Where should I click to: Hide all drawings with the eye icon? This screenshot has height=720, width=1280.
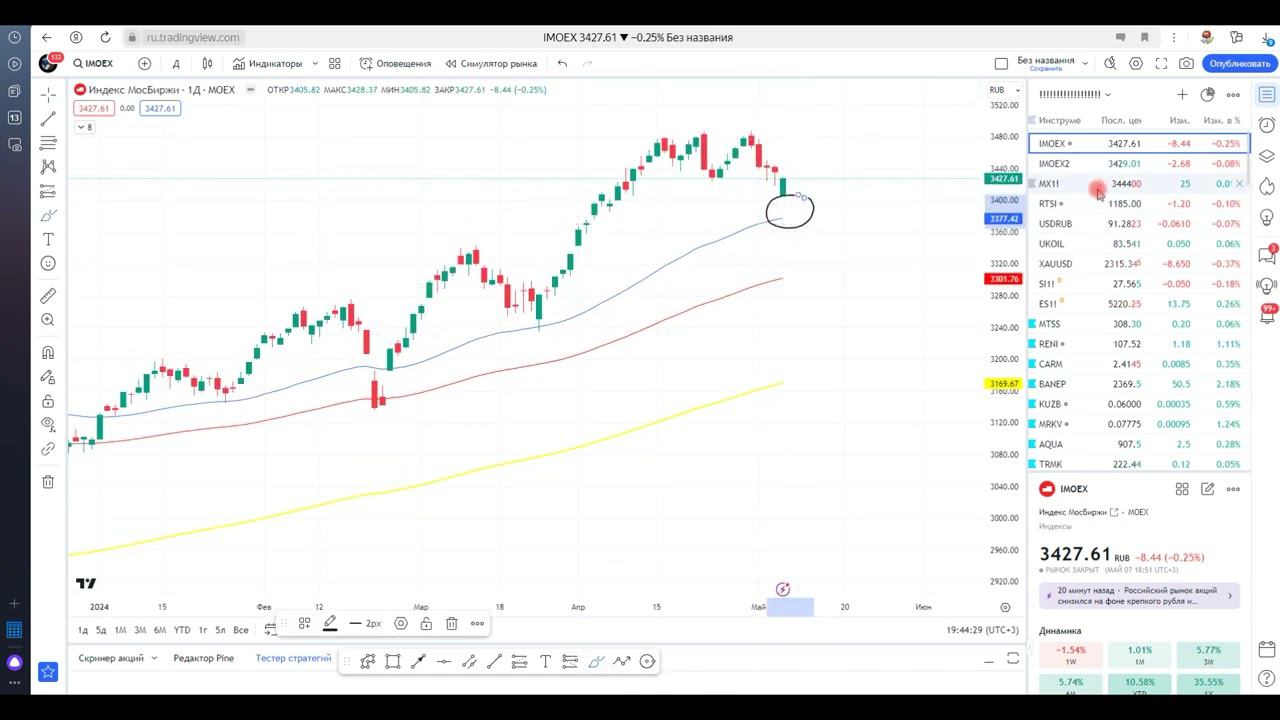click(x=48, y=425)
